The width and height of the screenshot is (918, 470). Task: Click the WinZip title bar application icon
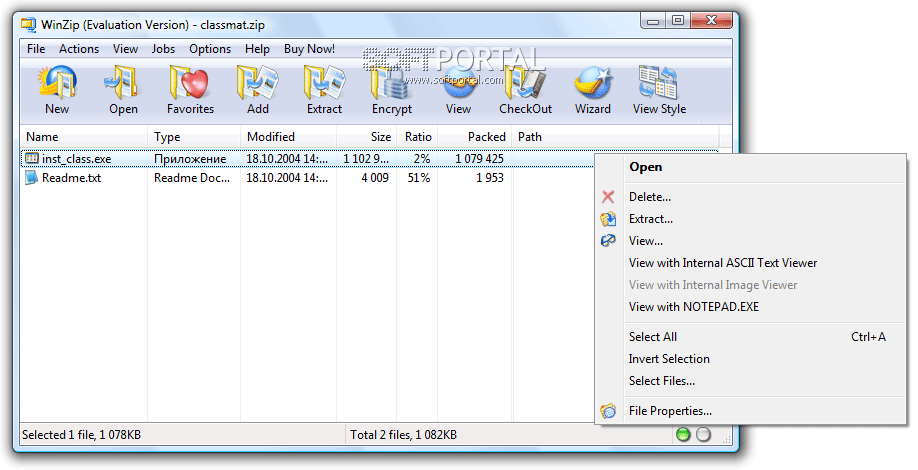28,25
